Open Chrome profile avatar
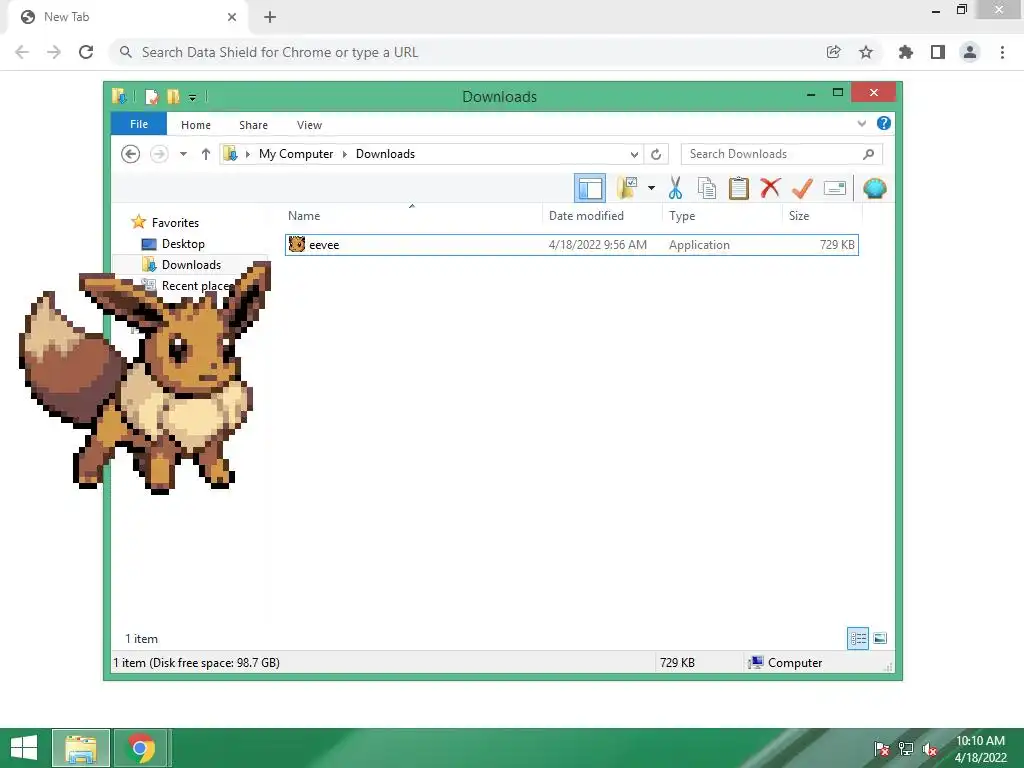 click(970, 52)
